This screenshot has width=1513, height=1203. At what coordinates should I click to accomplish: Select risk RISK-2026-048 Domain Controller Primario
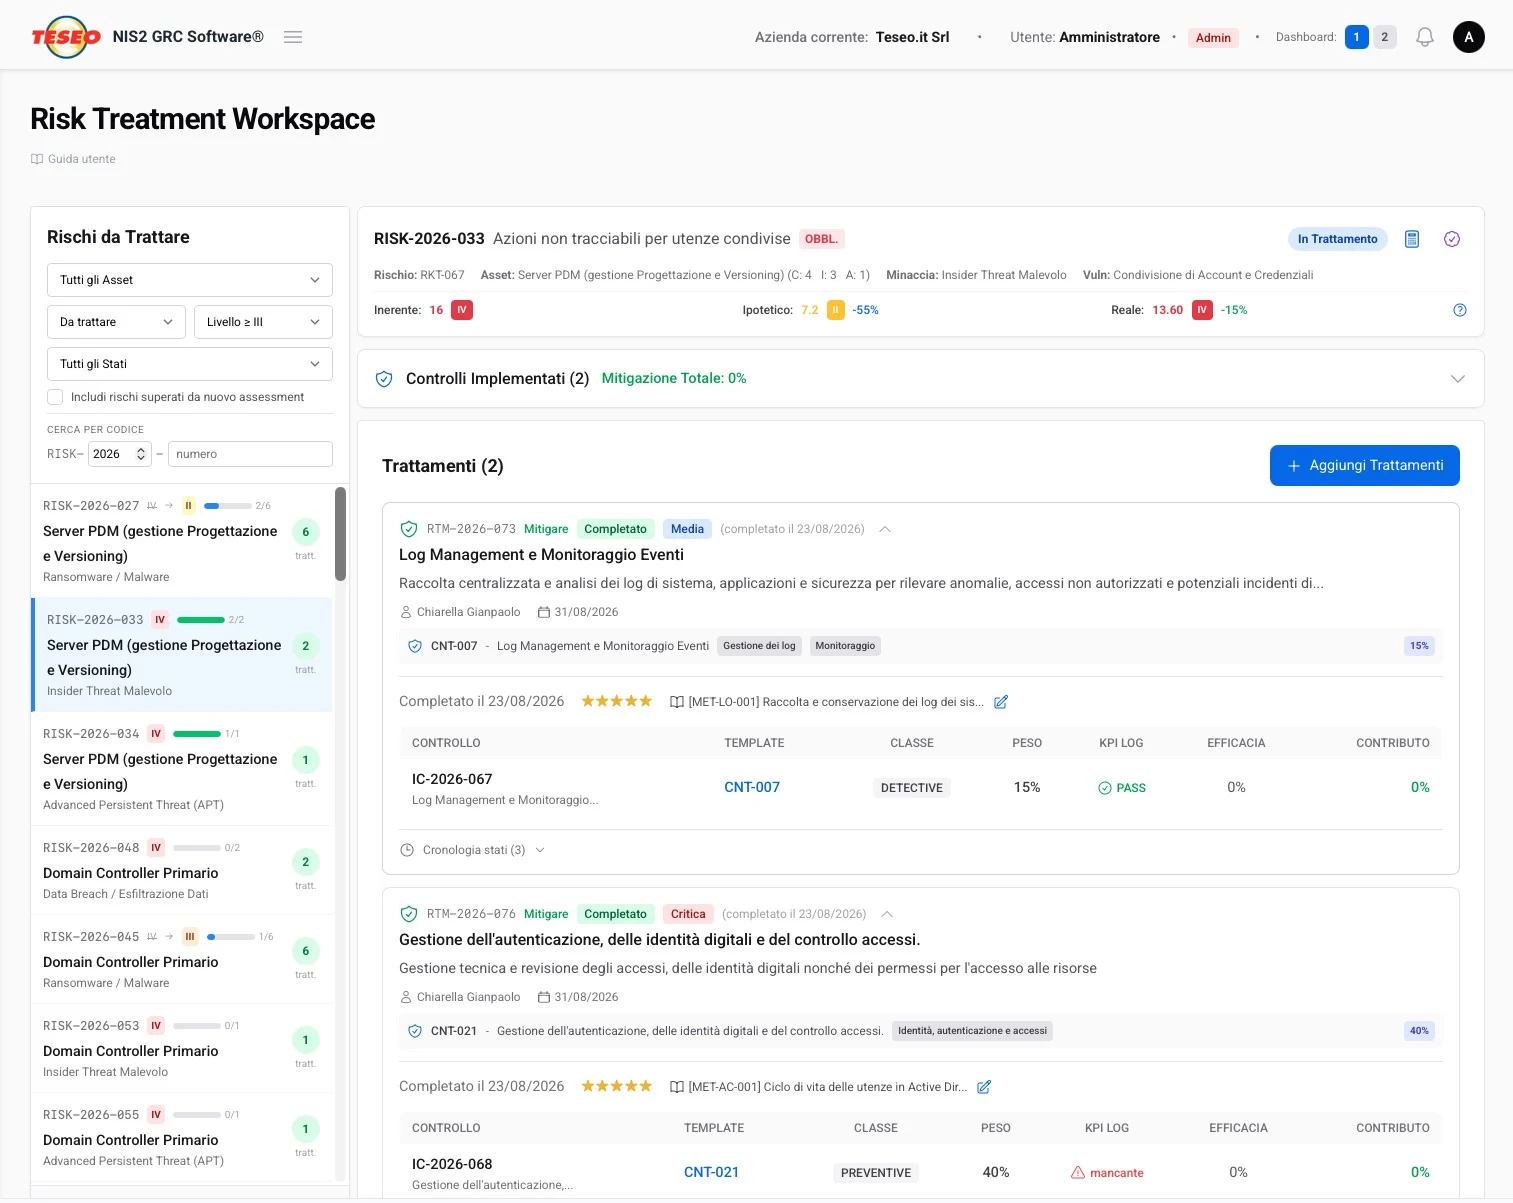pyautogui.click(x=182, y=870)
